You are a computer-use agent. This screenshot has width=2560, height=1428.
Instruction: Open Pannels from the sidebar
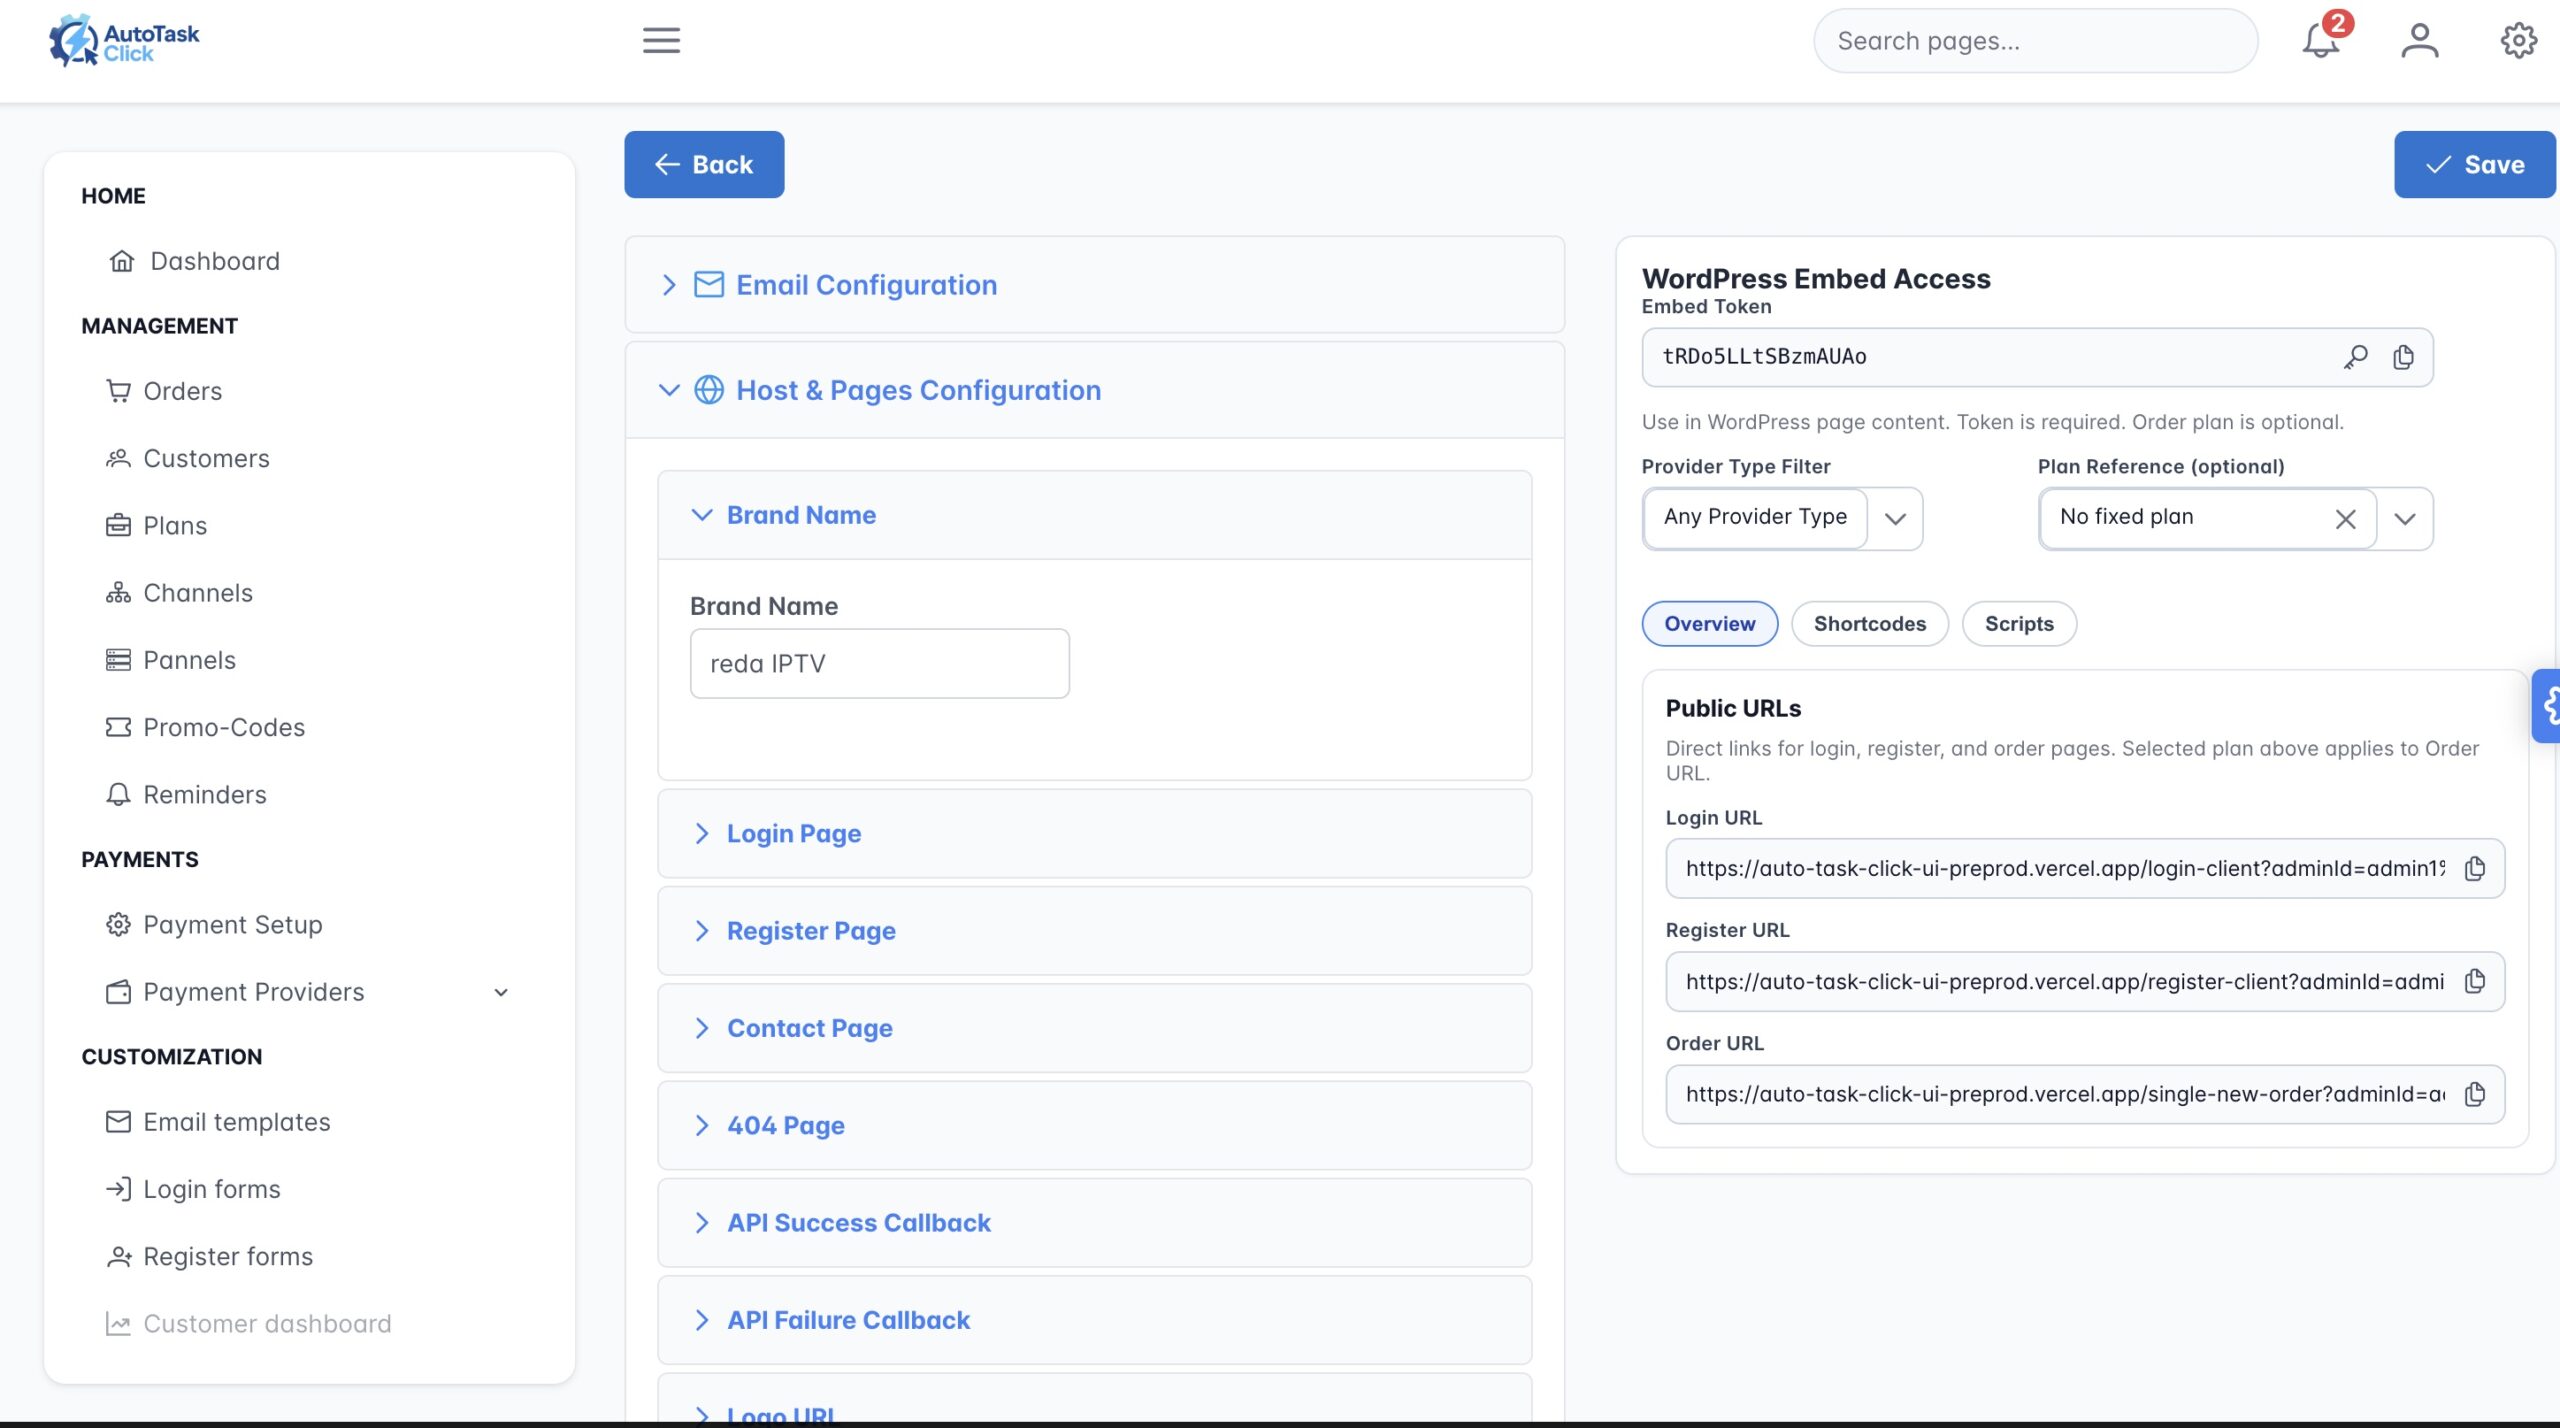(171, 660)
